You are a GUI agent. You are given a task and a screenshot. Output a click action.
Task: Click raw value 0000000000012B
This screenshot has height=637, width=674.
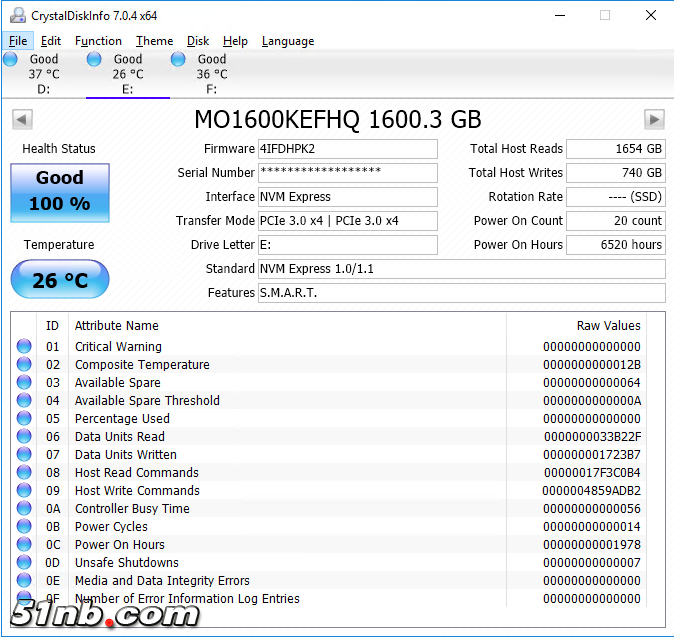coord(592,364)
